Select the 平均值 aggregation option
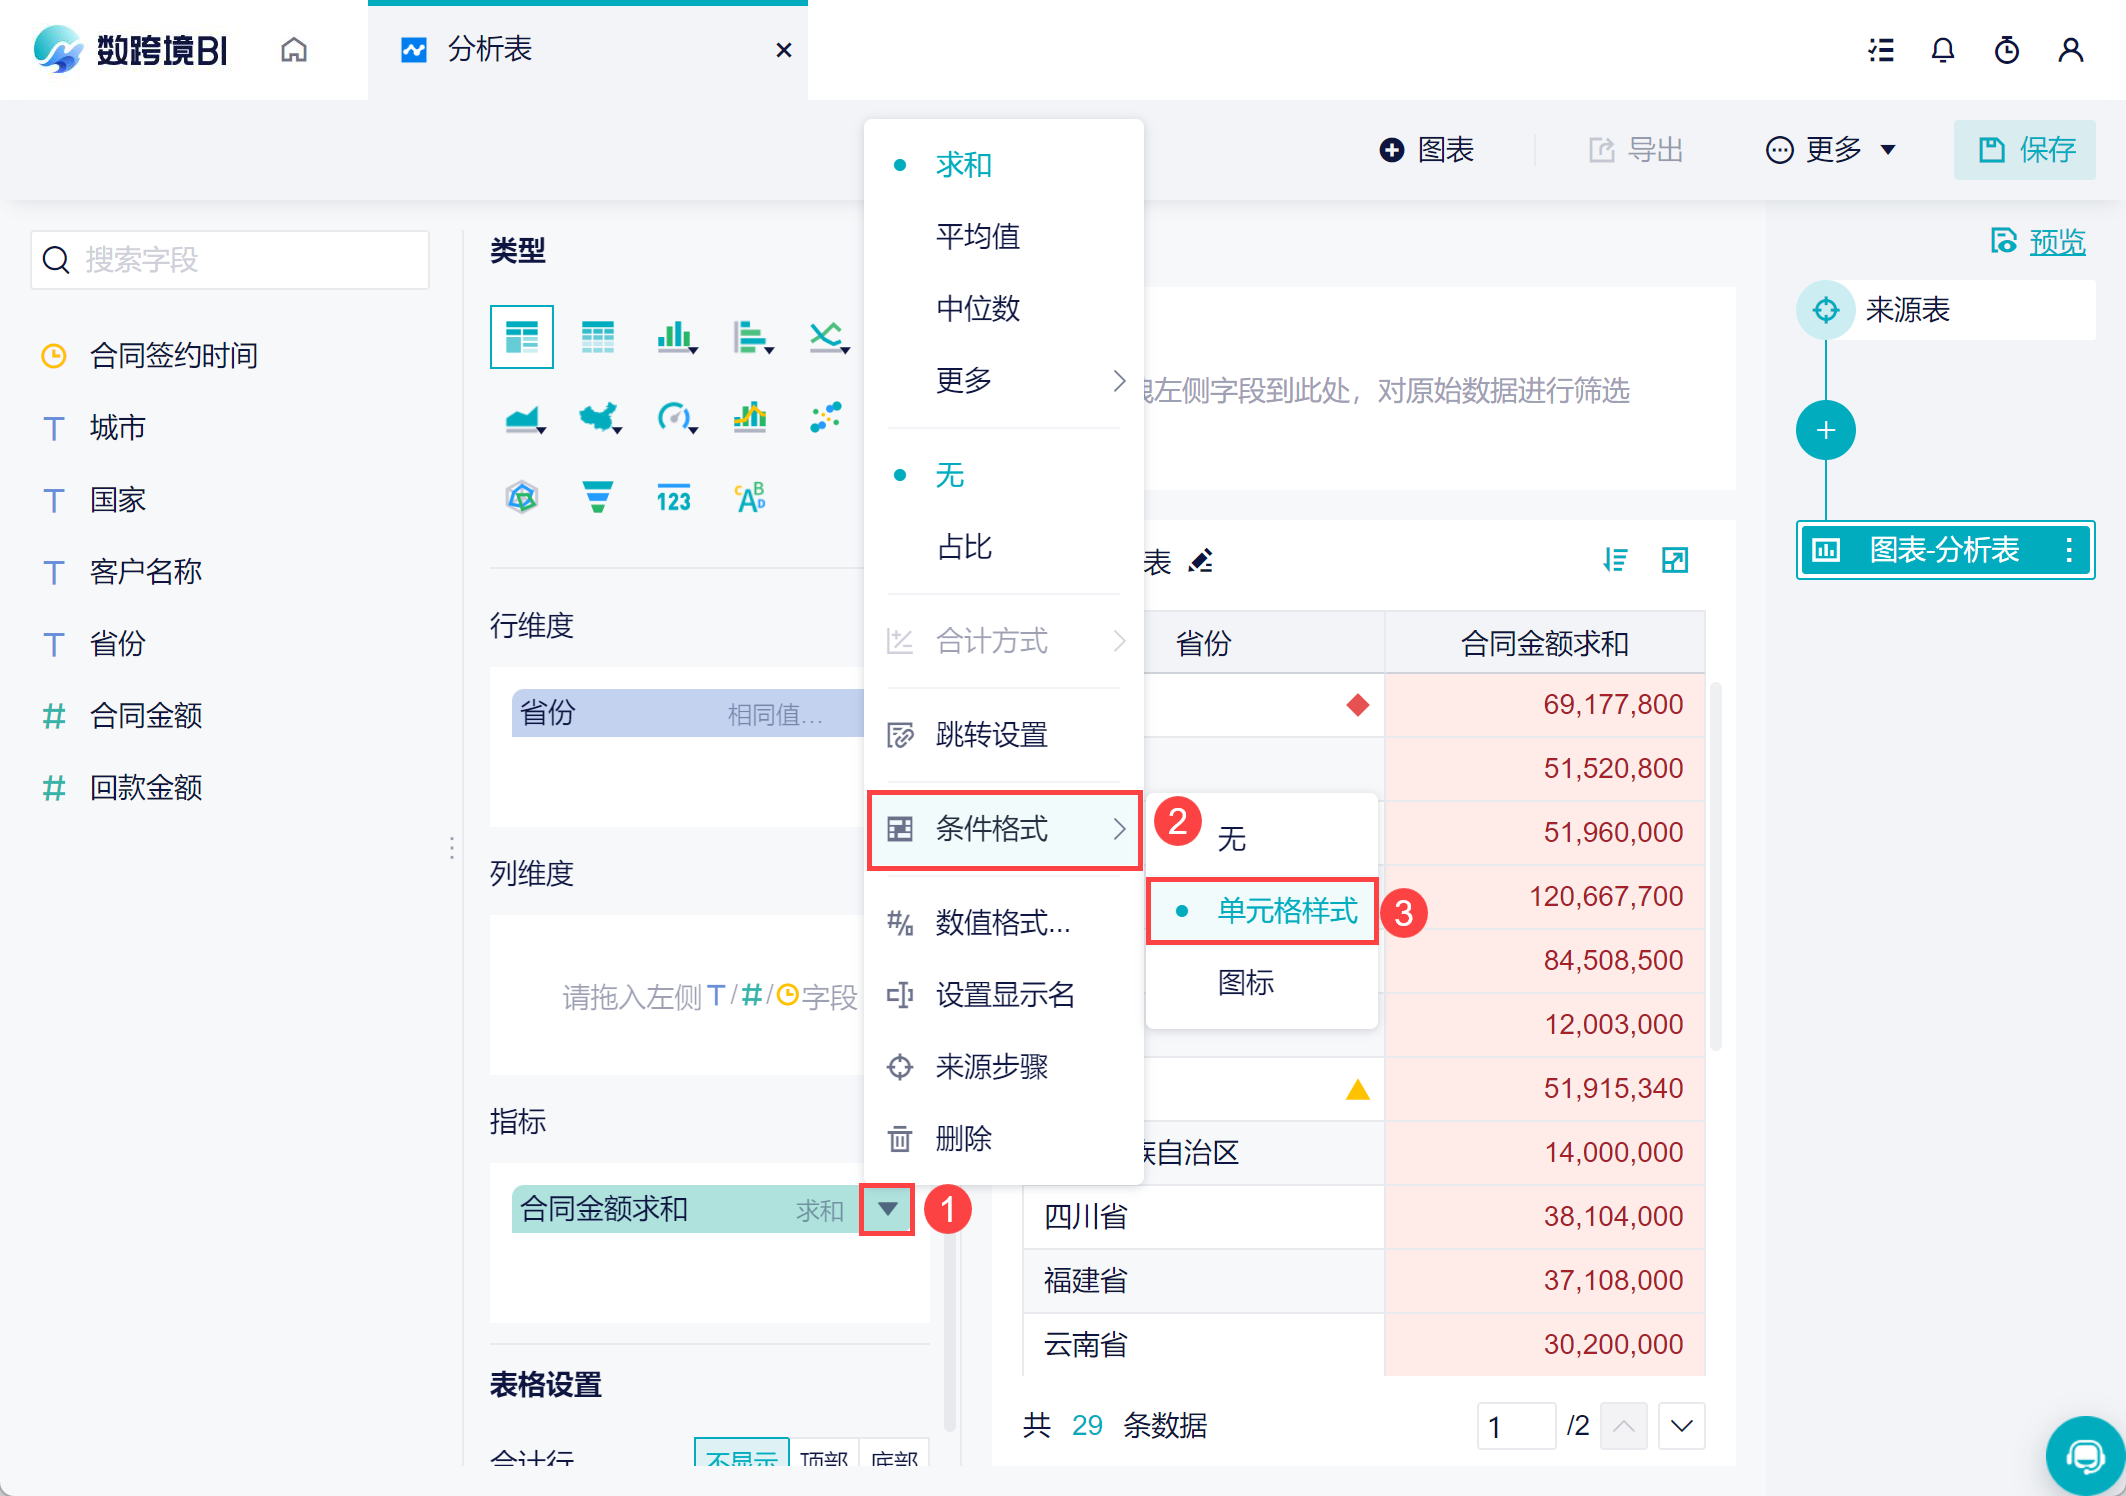This screenshot has width=2126, height=1496. tap(977, 237)
